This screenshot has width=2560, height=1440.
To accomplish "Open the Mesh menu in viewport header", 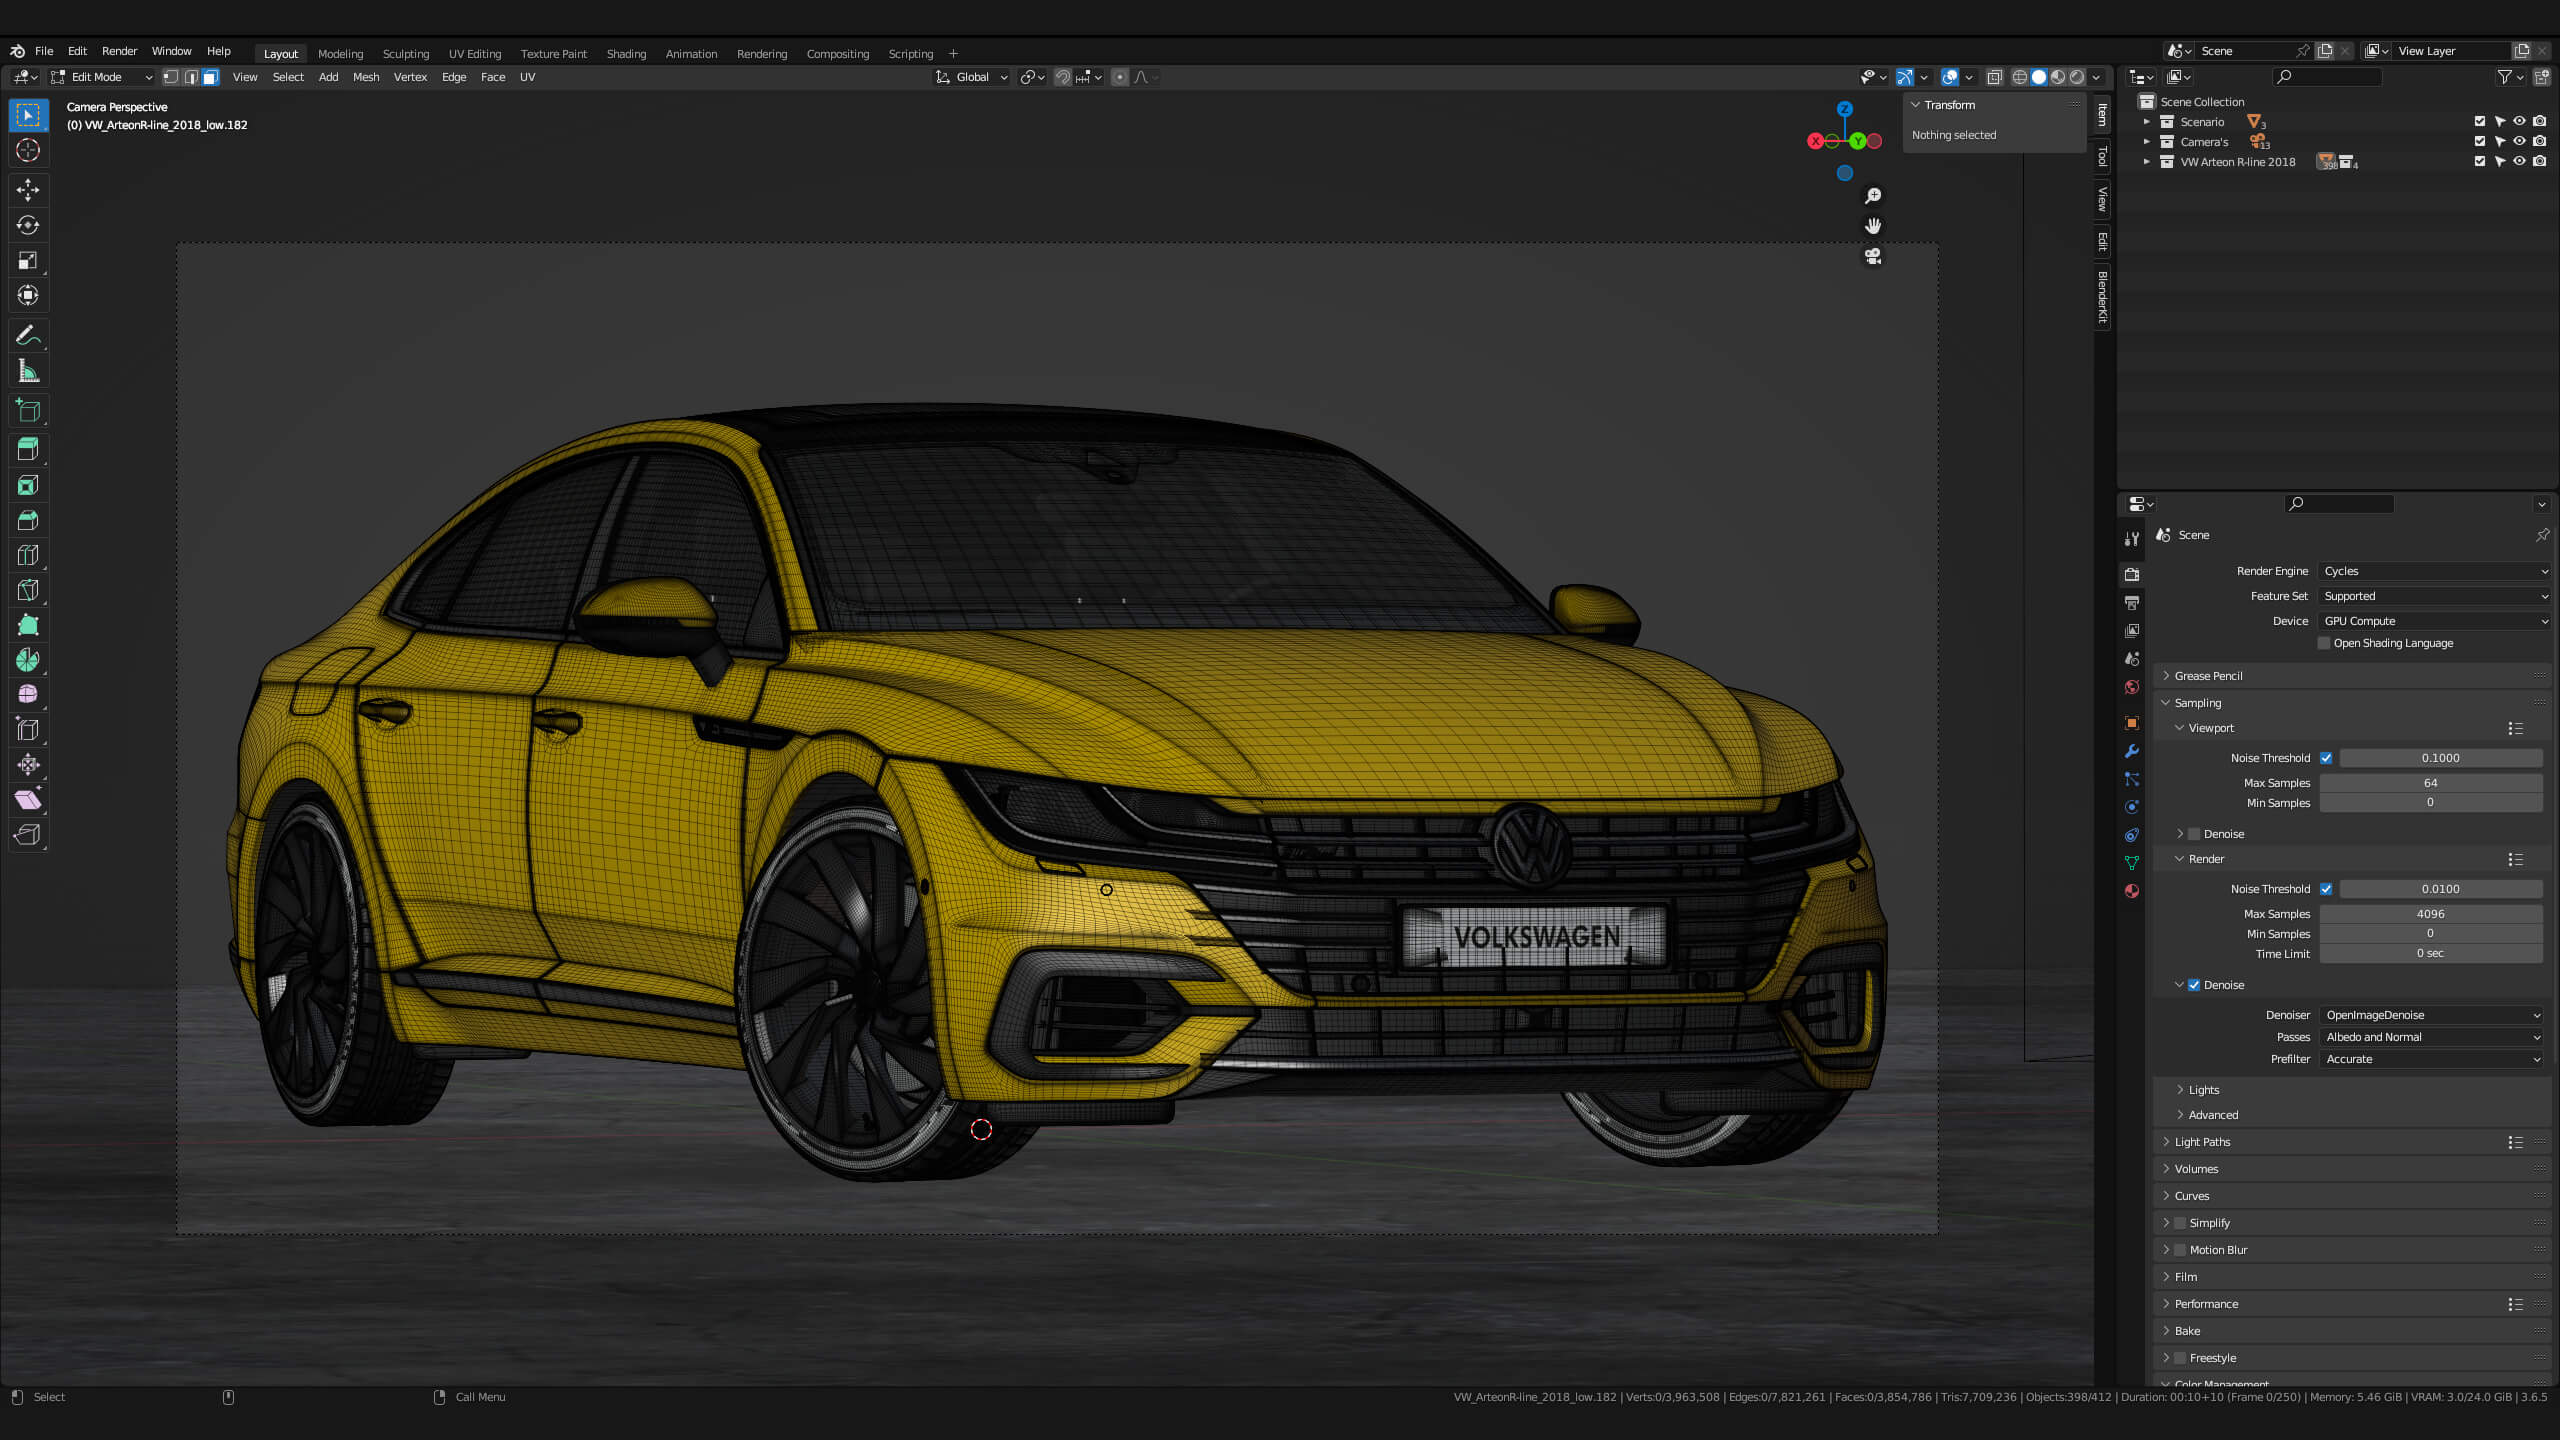I will 366,77.
